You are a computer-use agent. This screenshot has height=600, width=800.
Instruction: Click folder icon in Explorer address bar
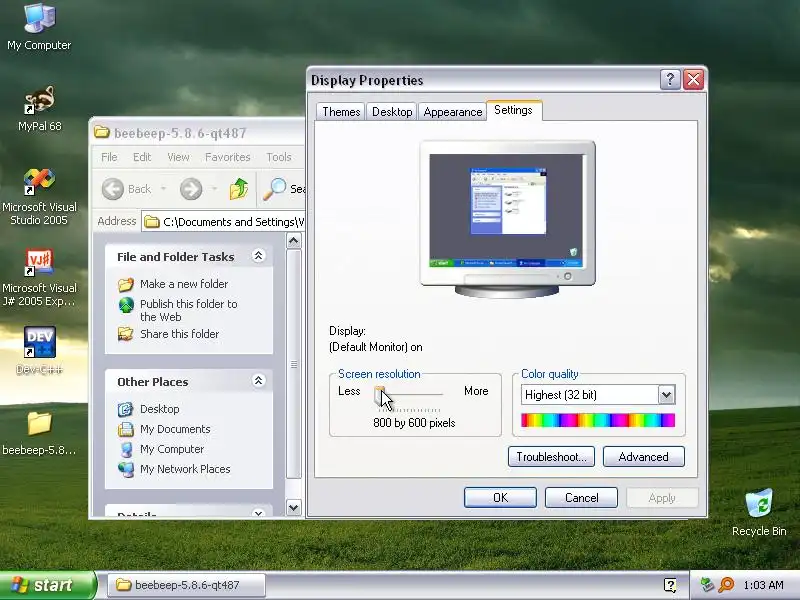click(x=152, y=222)
